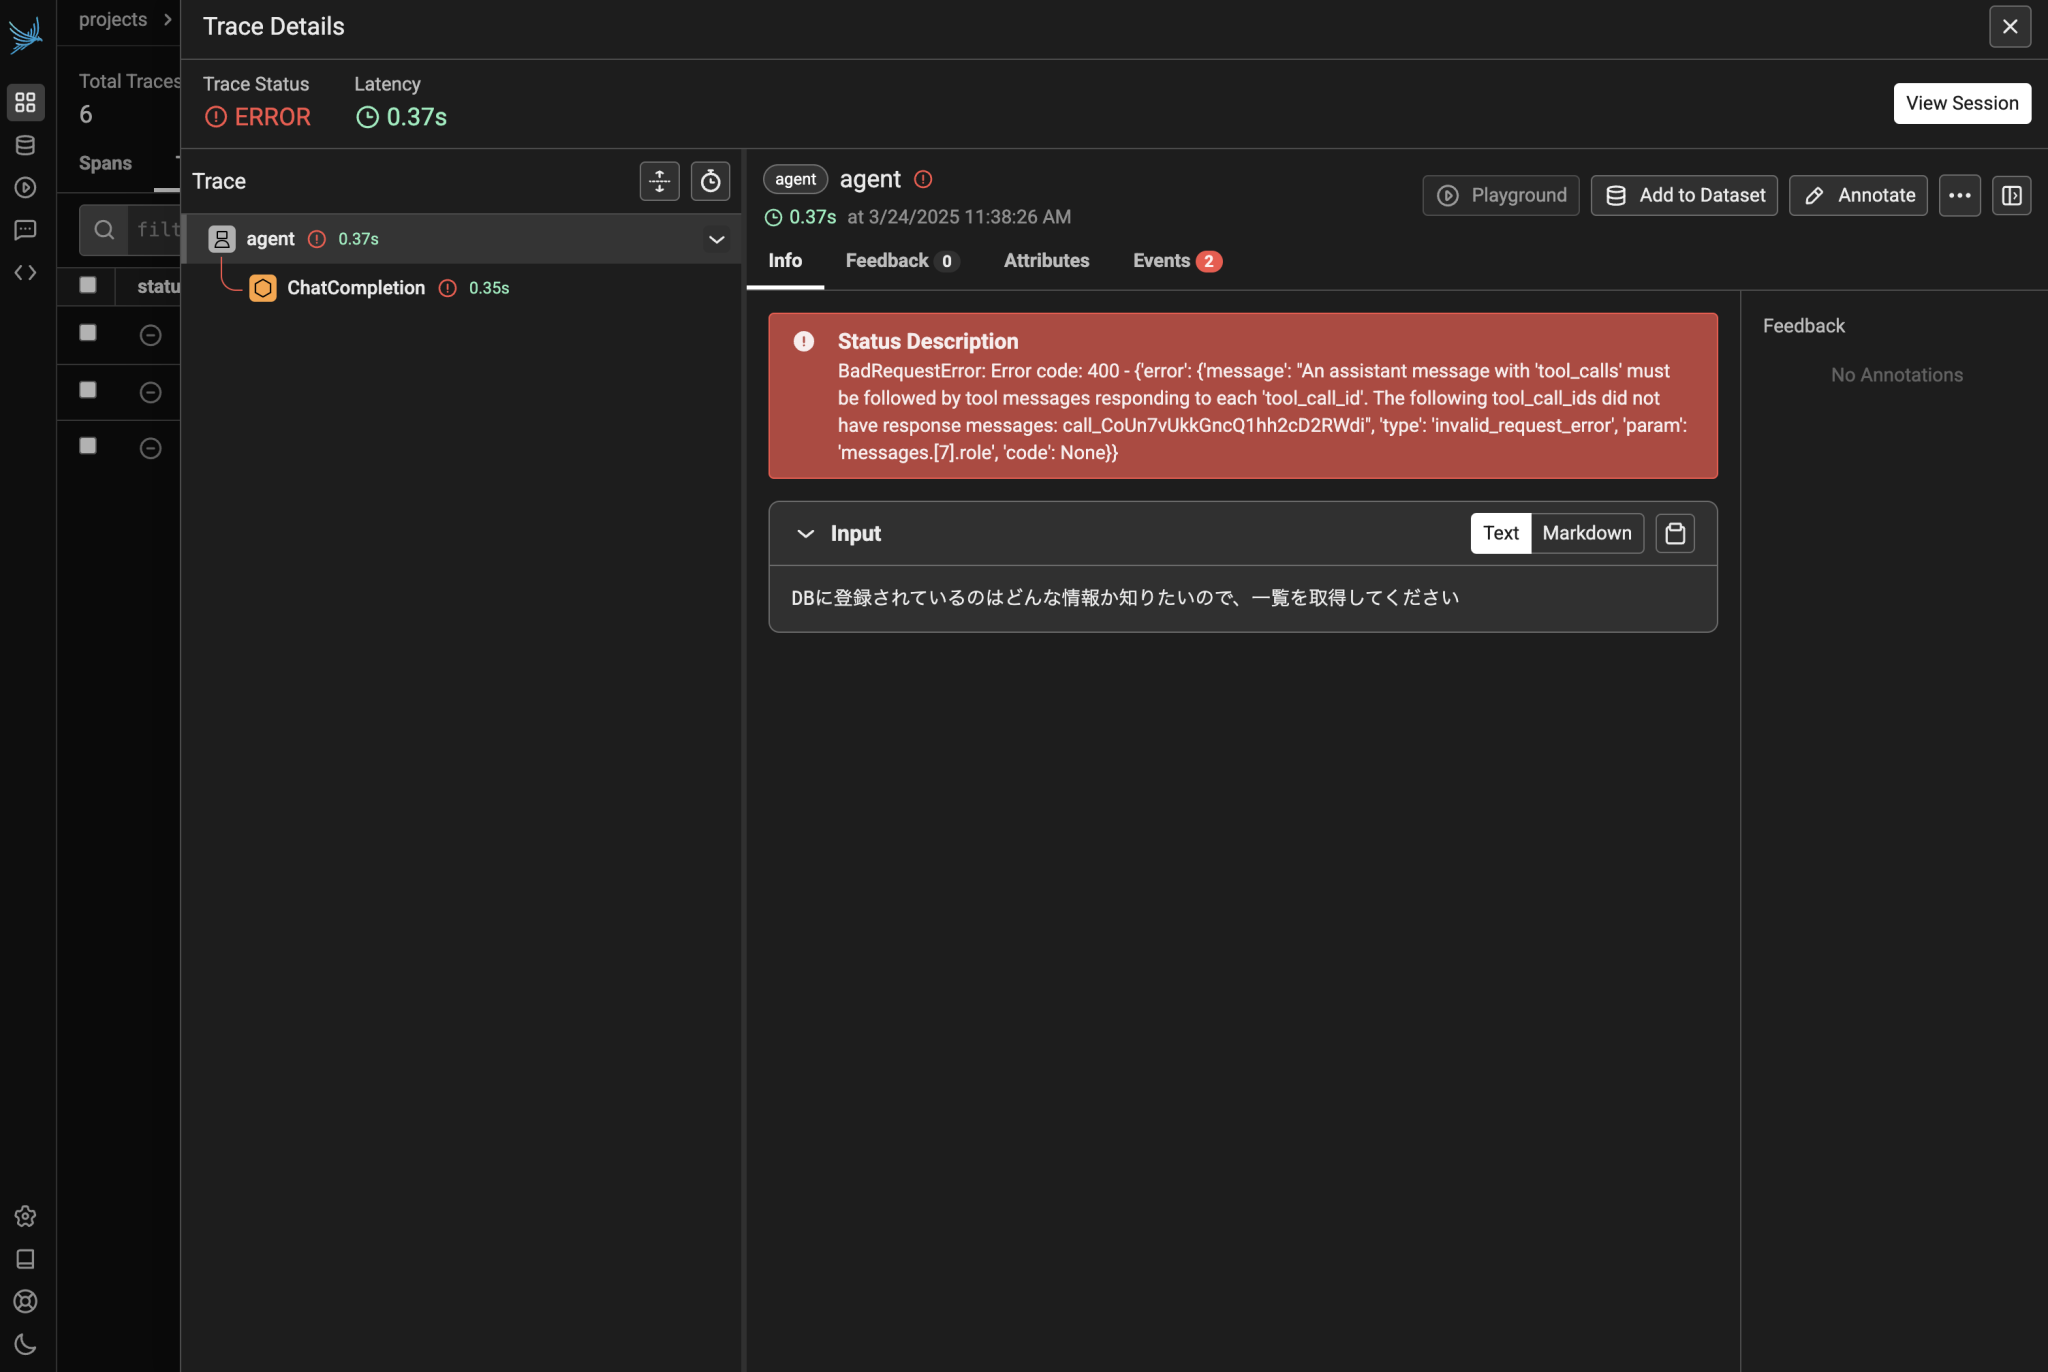The height and width of the screenshot is (1372, 2048).
Task: Open the Attributes tab
Action: pos(1046,261)
